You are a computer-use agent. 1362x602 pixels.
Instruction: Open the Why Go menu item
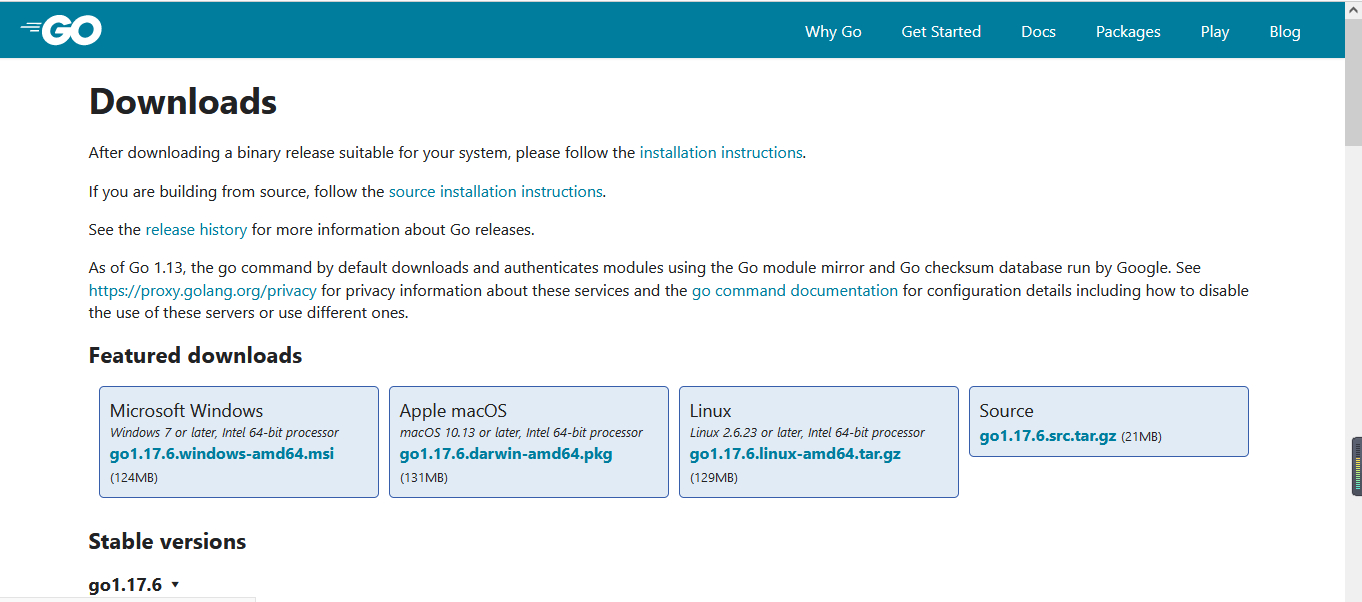coord(833,31)
